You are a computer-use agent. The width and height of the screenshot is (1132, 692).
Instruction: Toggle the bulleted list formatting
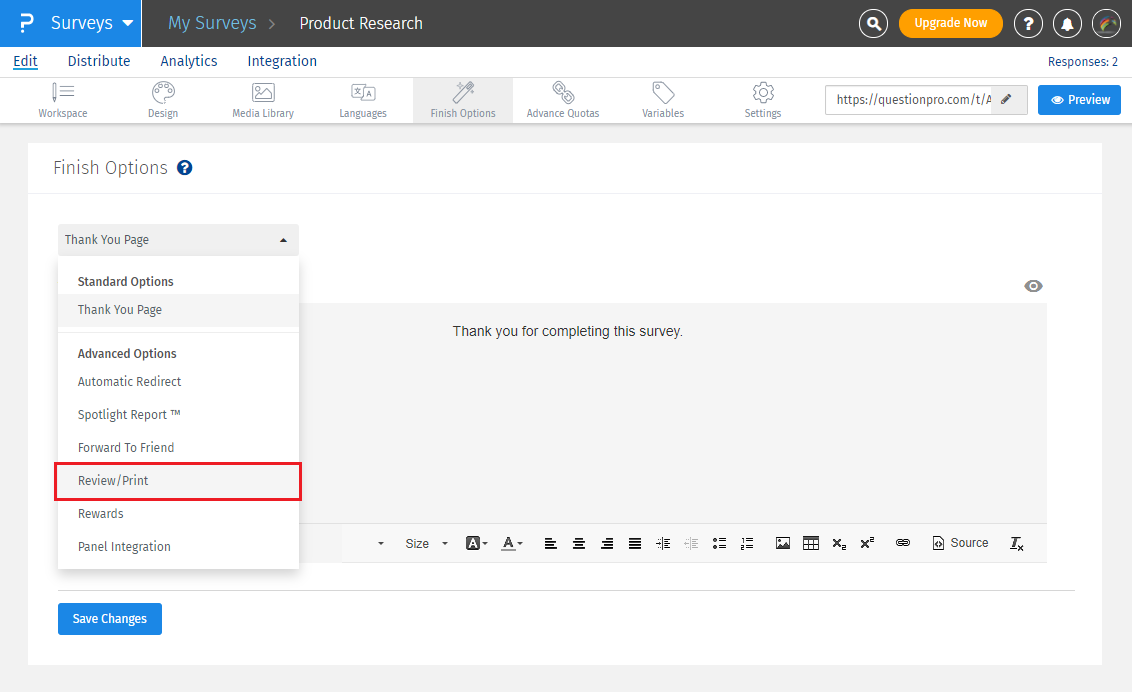click(719, 543)
